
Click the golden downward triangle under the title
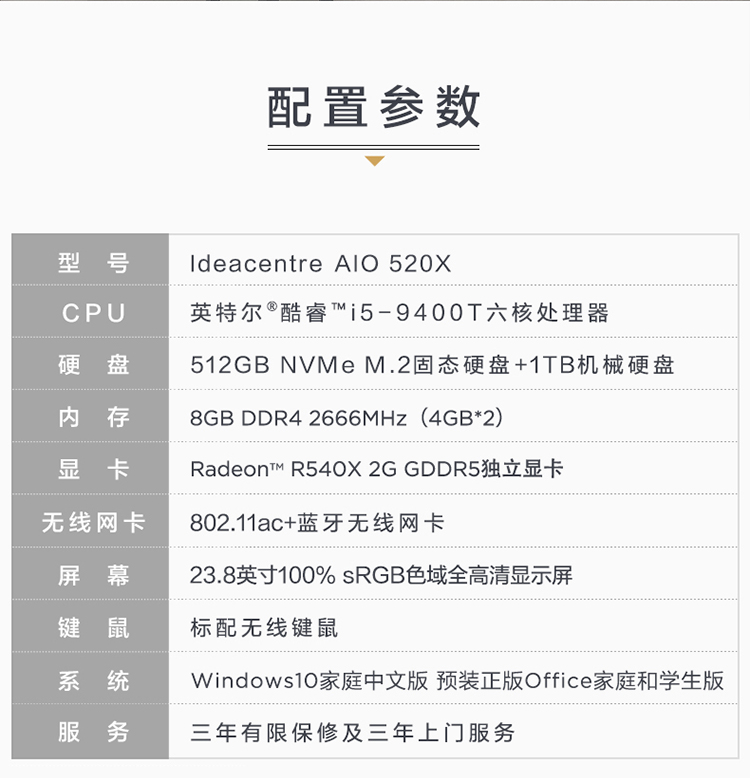(x=375, y=161)
